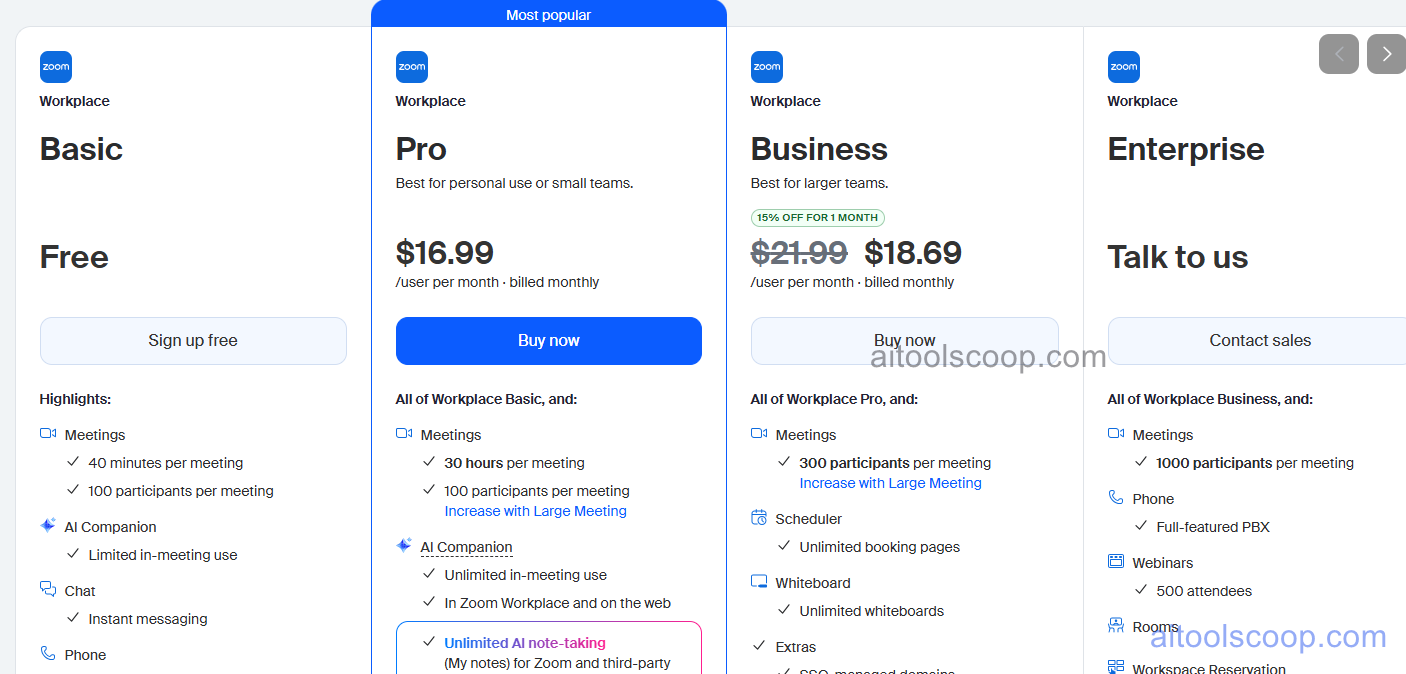
Task: Click the Phone icon at bottom of Basic plan
Action: point(46,653)
